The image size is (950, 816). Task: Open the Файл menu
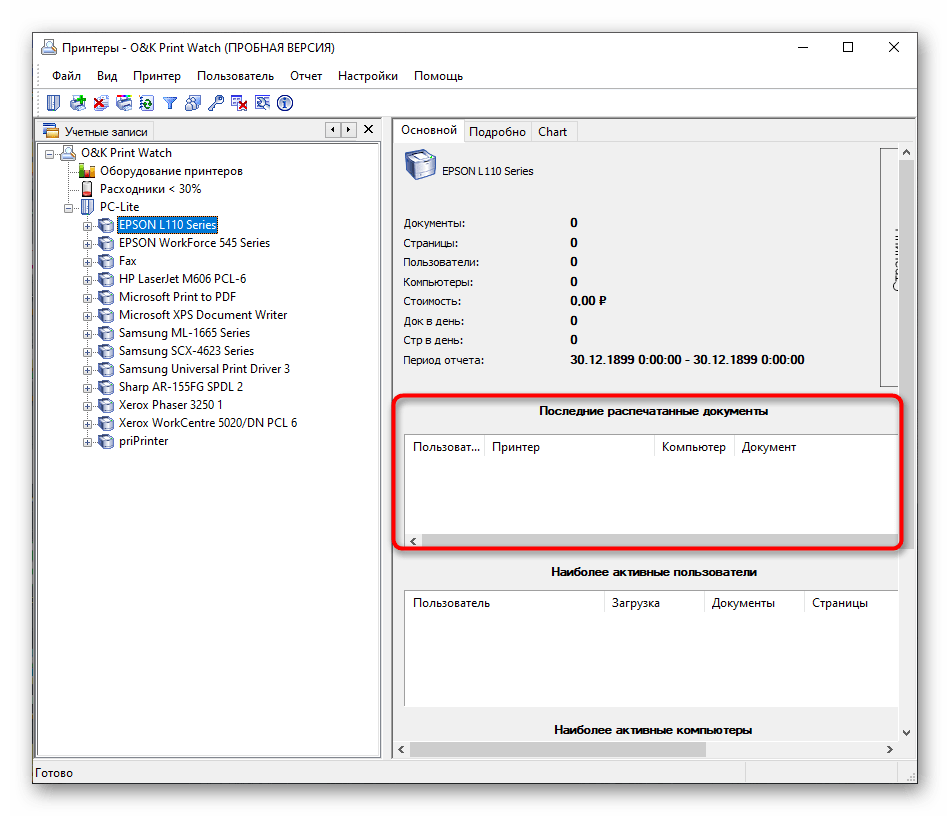(x=66, y=76)
